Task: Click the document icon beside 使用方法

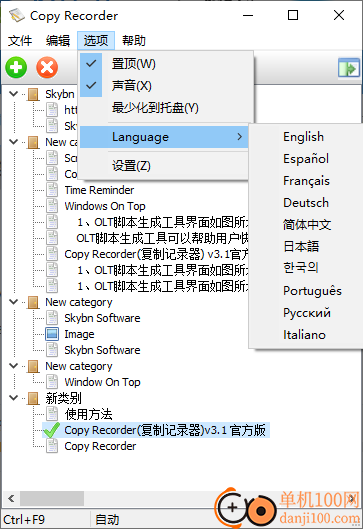Action: 52,414
